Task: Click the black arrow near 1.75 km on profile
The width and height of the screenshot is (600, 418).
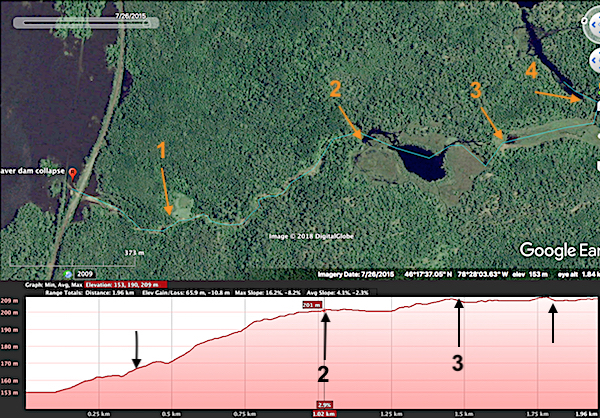Action: click(x=552, y=322)
